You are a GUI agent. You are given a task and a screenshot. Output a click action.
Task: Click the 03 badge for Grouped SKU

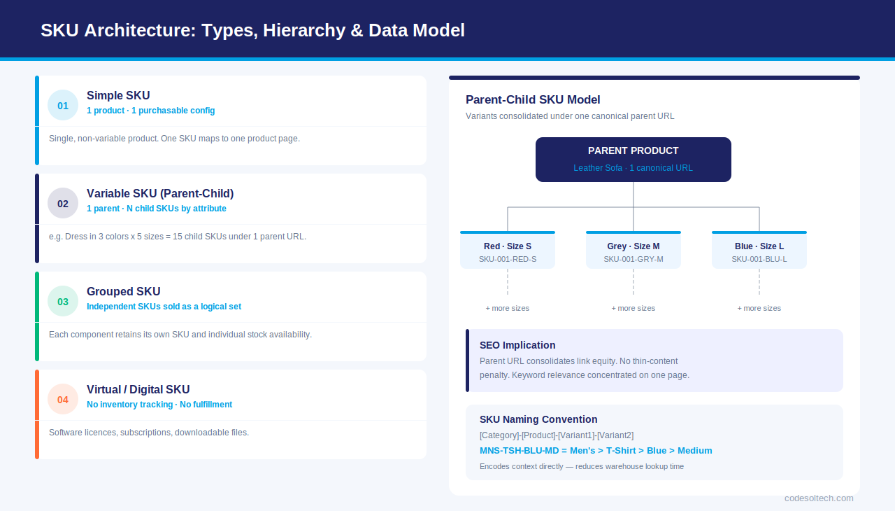(63, 301)
